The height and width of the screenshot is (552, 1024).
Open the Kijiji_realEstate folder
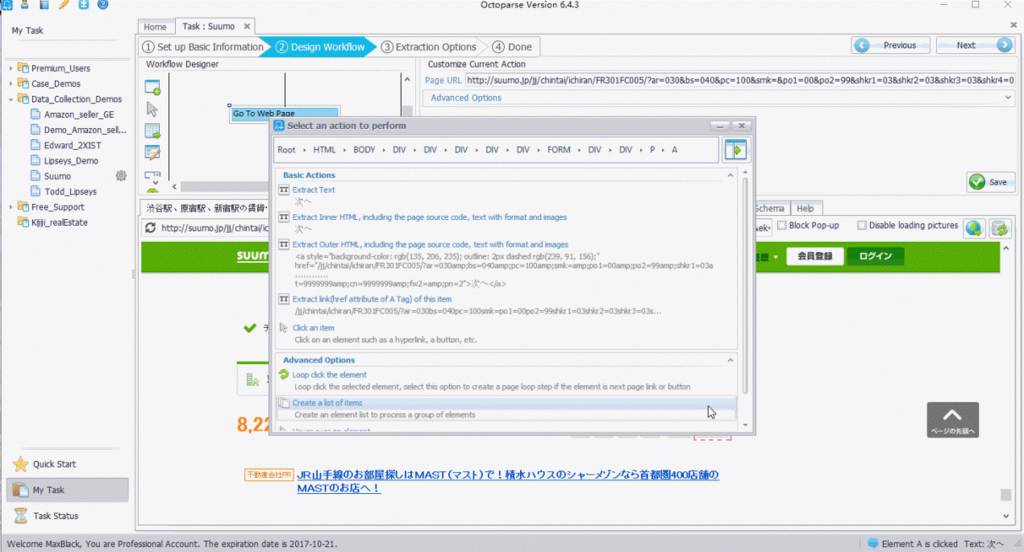59,222
